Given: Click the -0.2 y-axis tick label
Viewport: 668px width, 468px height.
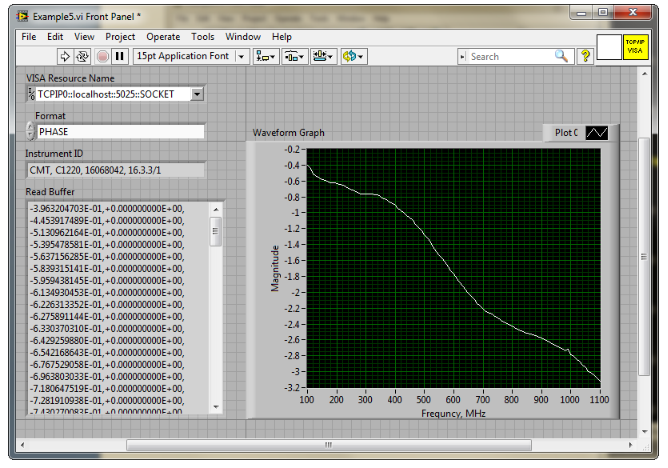Looking at the screenshot, I should pyautogui.click(x=292, y=149).
